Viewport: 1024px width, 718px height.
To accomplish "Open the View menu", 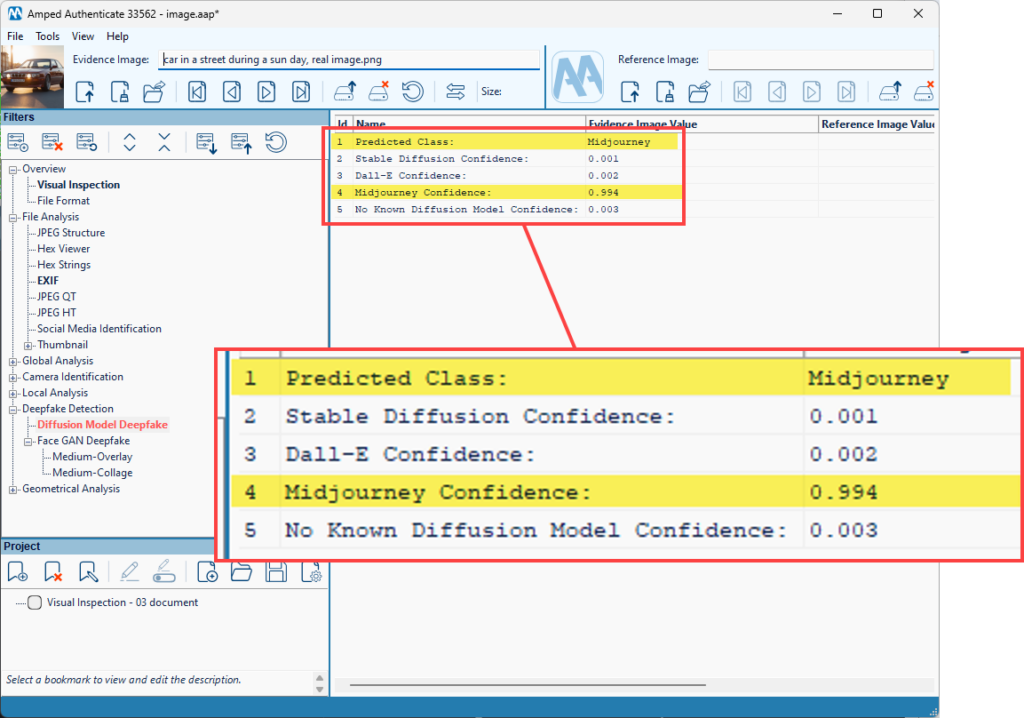I will click(x=82, y=36).
